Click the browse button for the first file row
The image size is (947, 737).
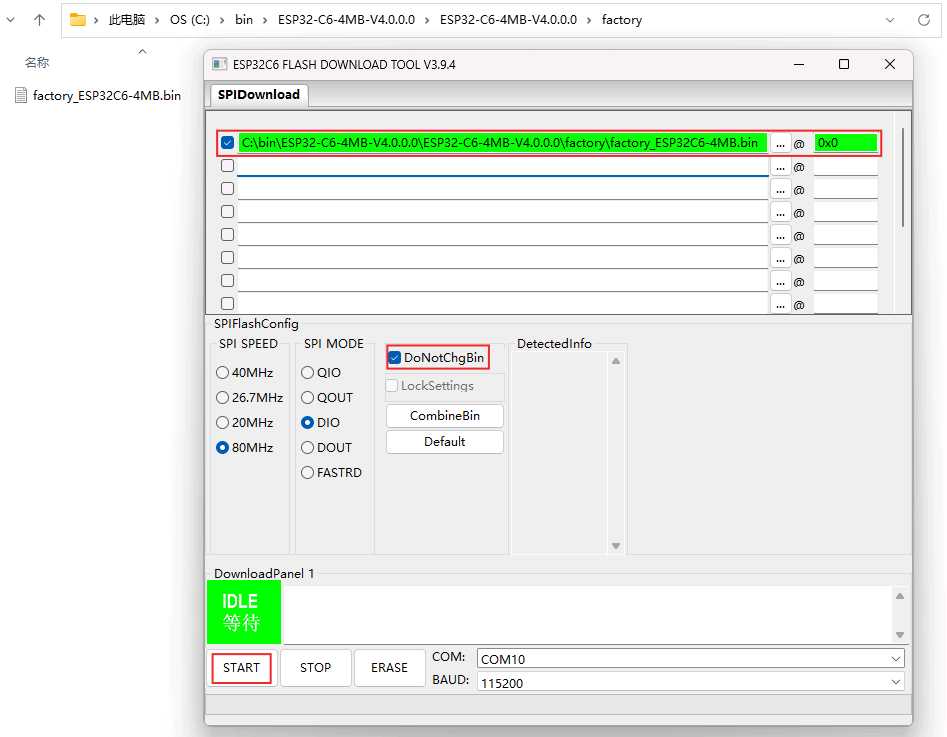780,143
